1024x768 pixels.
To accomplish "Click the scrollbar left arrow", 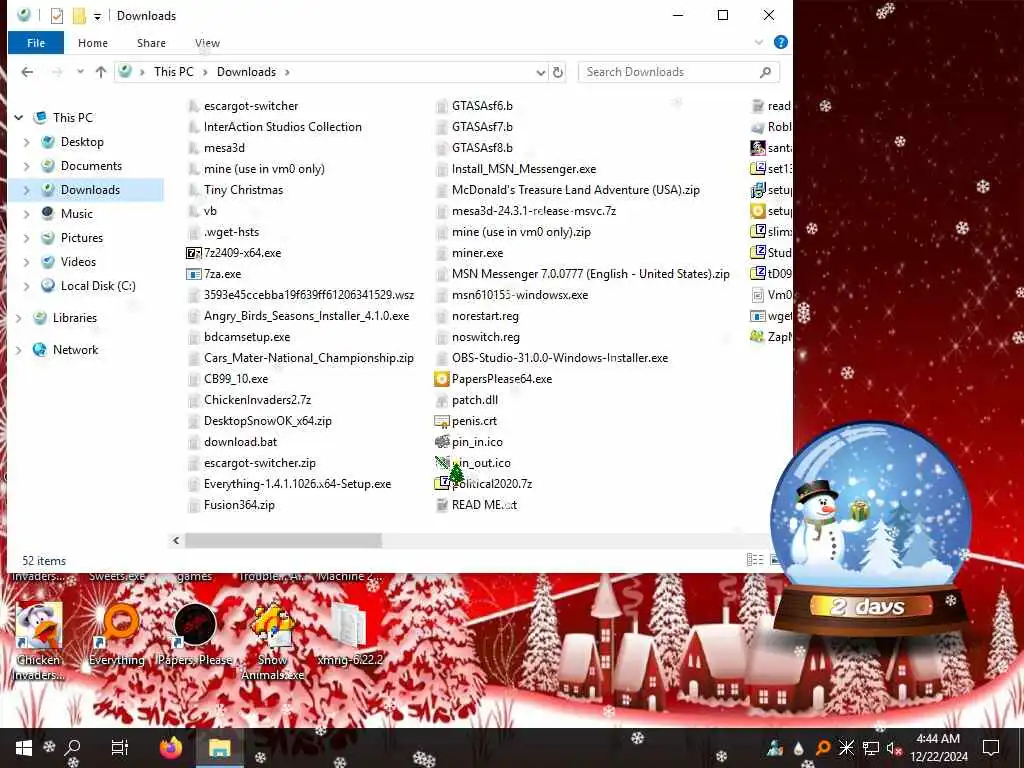I will click(176, 541).
